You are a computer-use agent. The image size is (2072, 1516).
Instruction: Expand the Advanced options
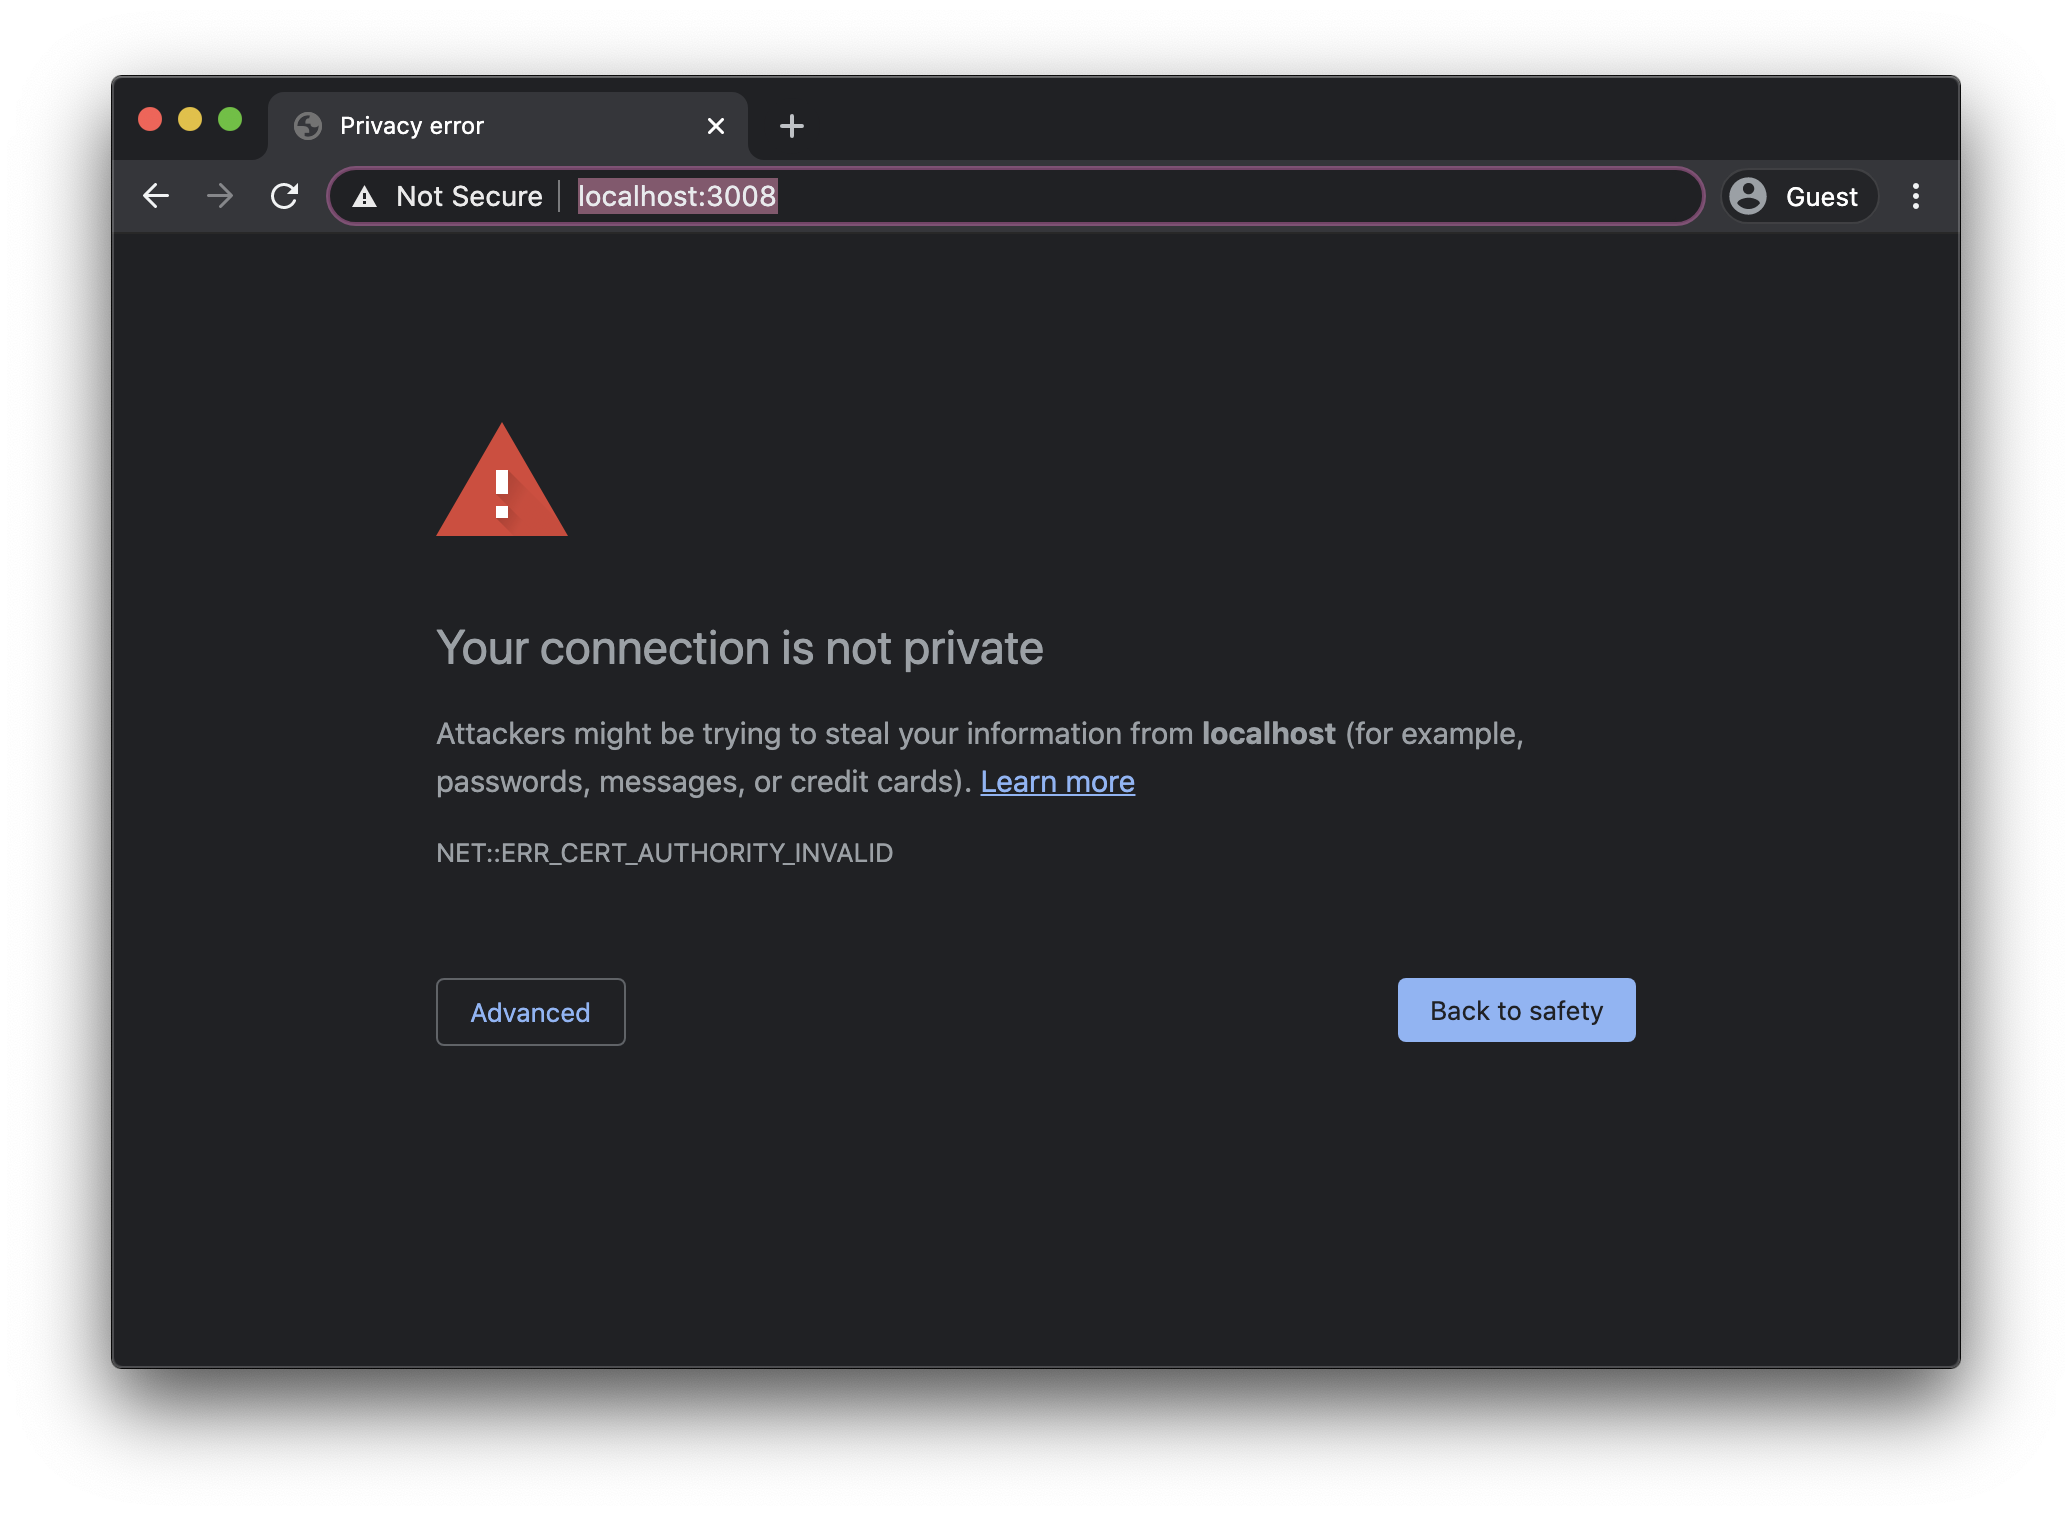point(530,1012)
